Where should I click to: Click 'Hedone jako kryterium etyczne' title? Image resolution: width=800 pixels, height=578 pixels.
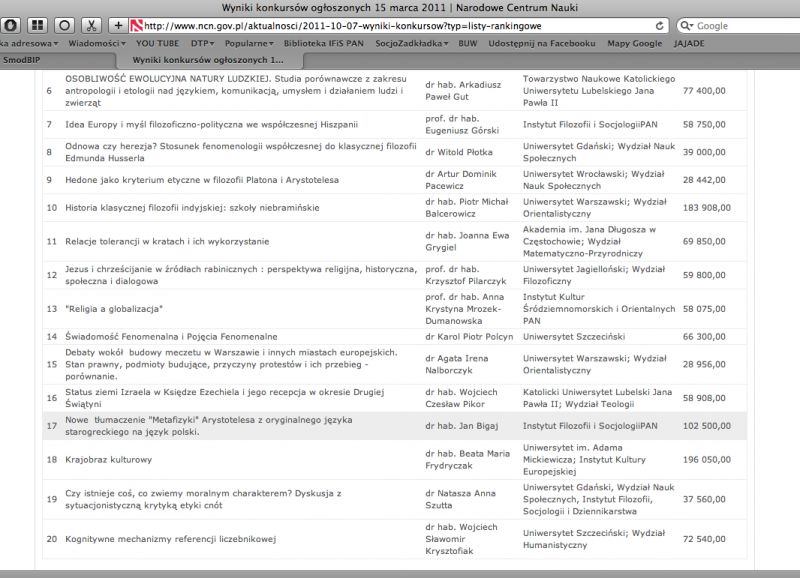[x=202, y=180]
